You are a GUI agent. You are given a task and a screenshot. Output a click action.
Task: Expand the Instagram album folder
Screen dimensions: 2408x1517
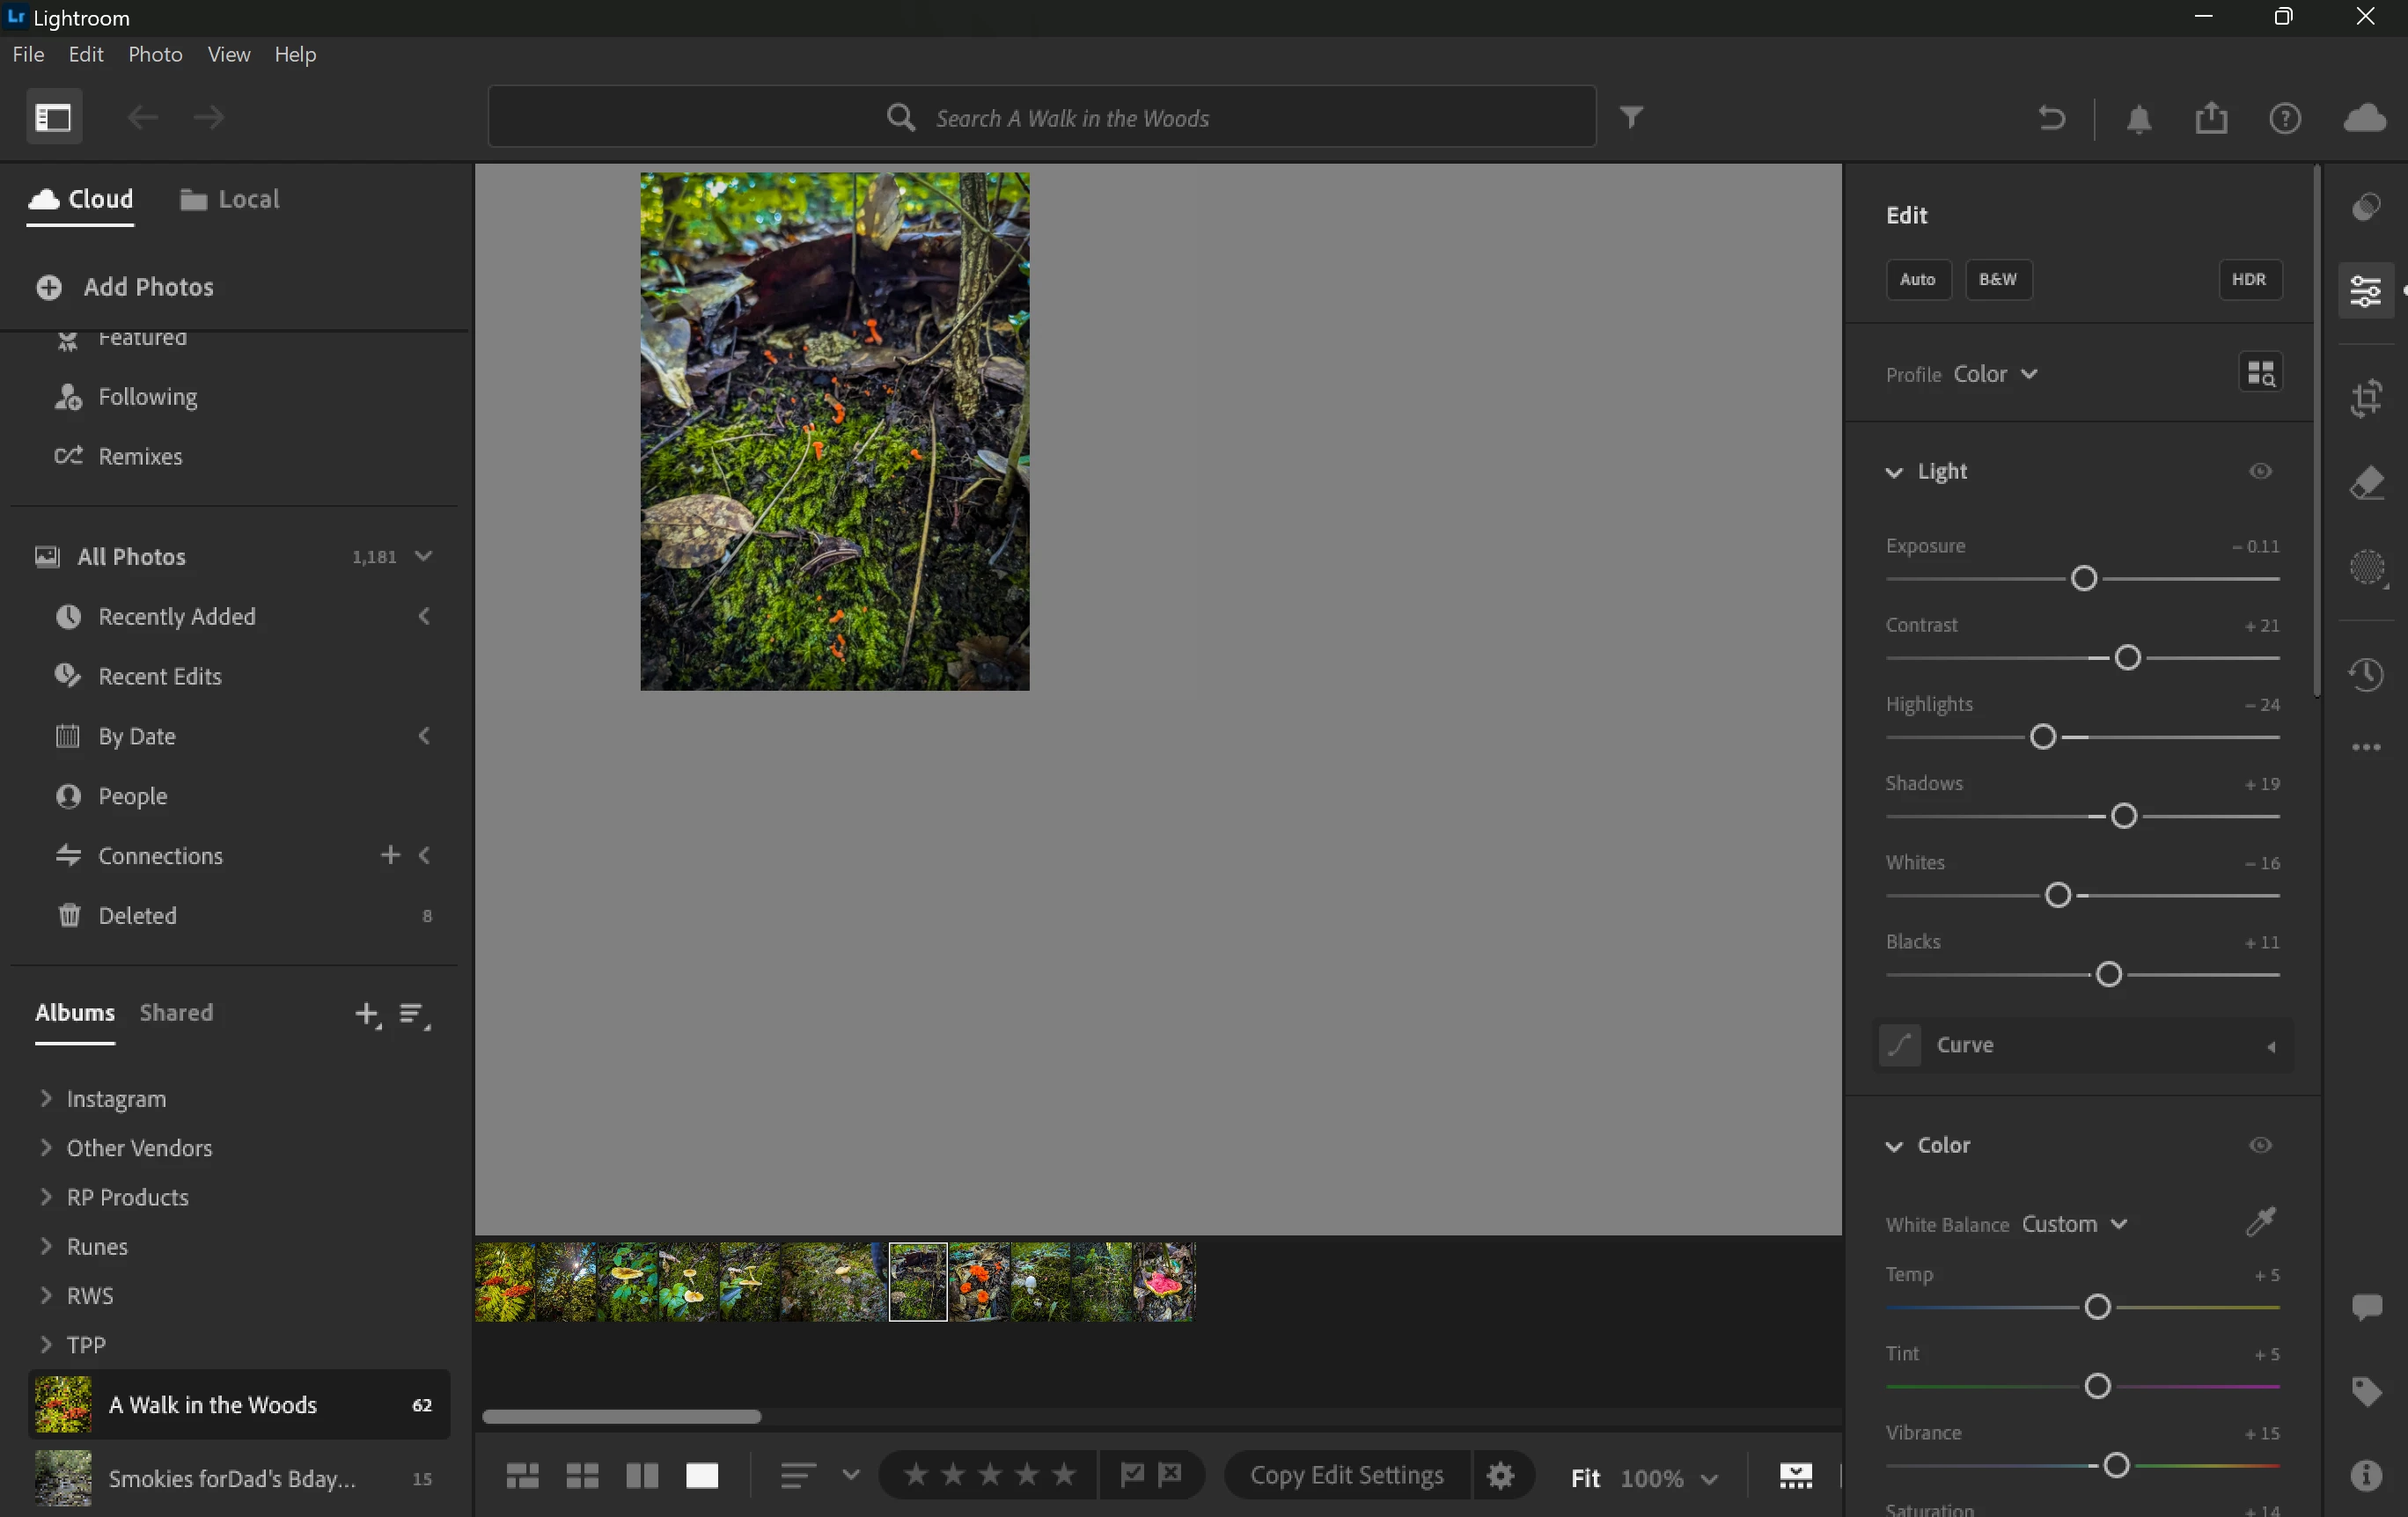[x=46, y=1098]
